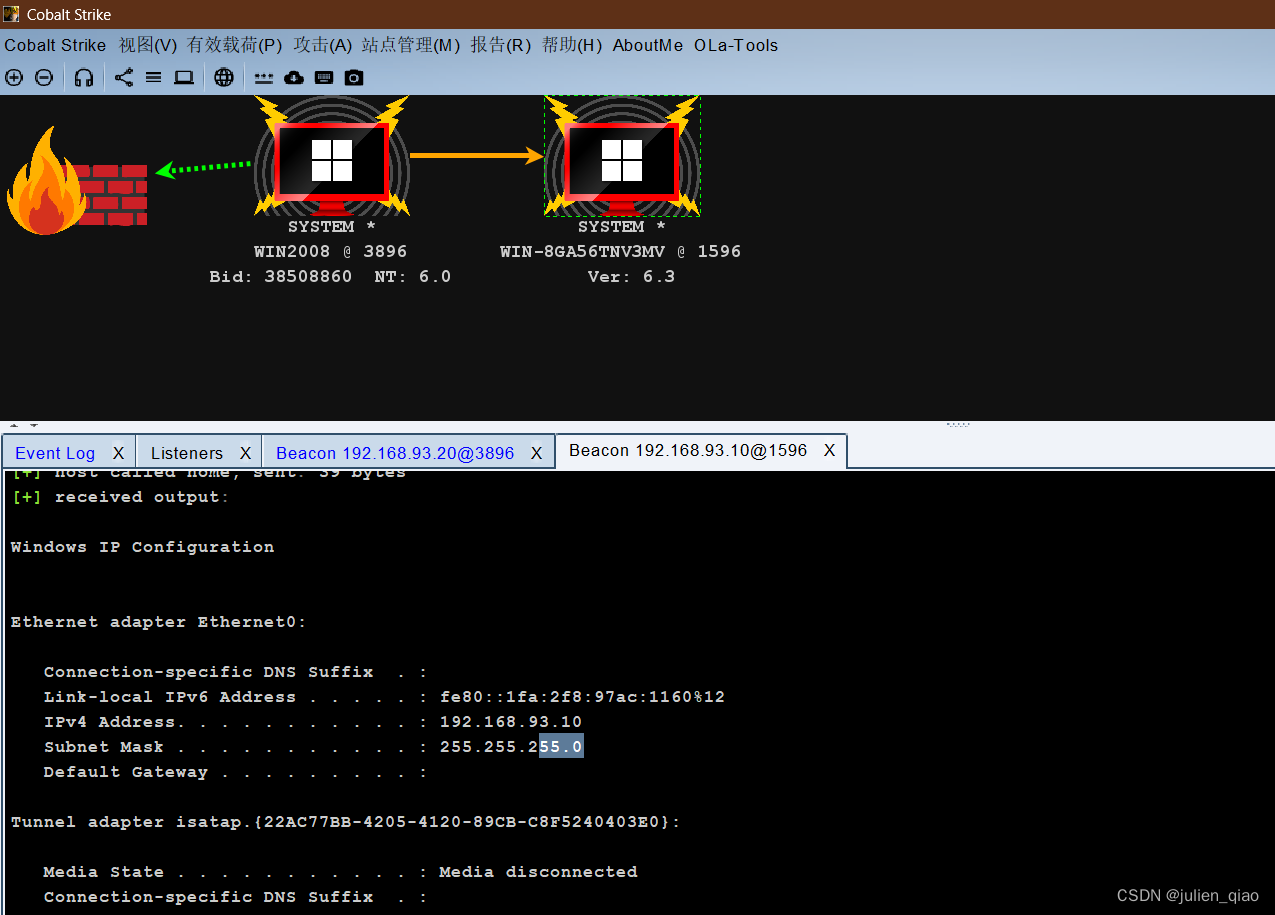The height and width of the screenshot is (915, 1275).
Task: Select the WIN-8GA56TNV3MV beacon computer icon
Action: pos(622,157)
